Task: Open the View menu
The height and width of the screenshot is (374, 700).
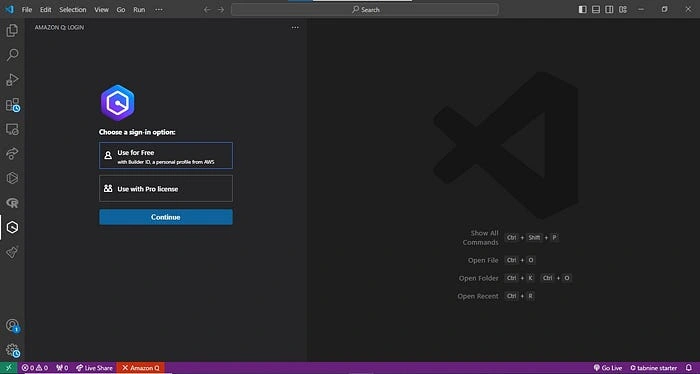Action: [101, 9]
